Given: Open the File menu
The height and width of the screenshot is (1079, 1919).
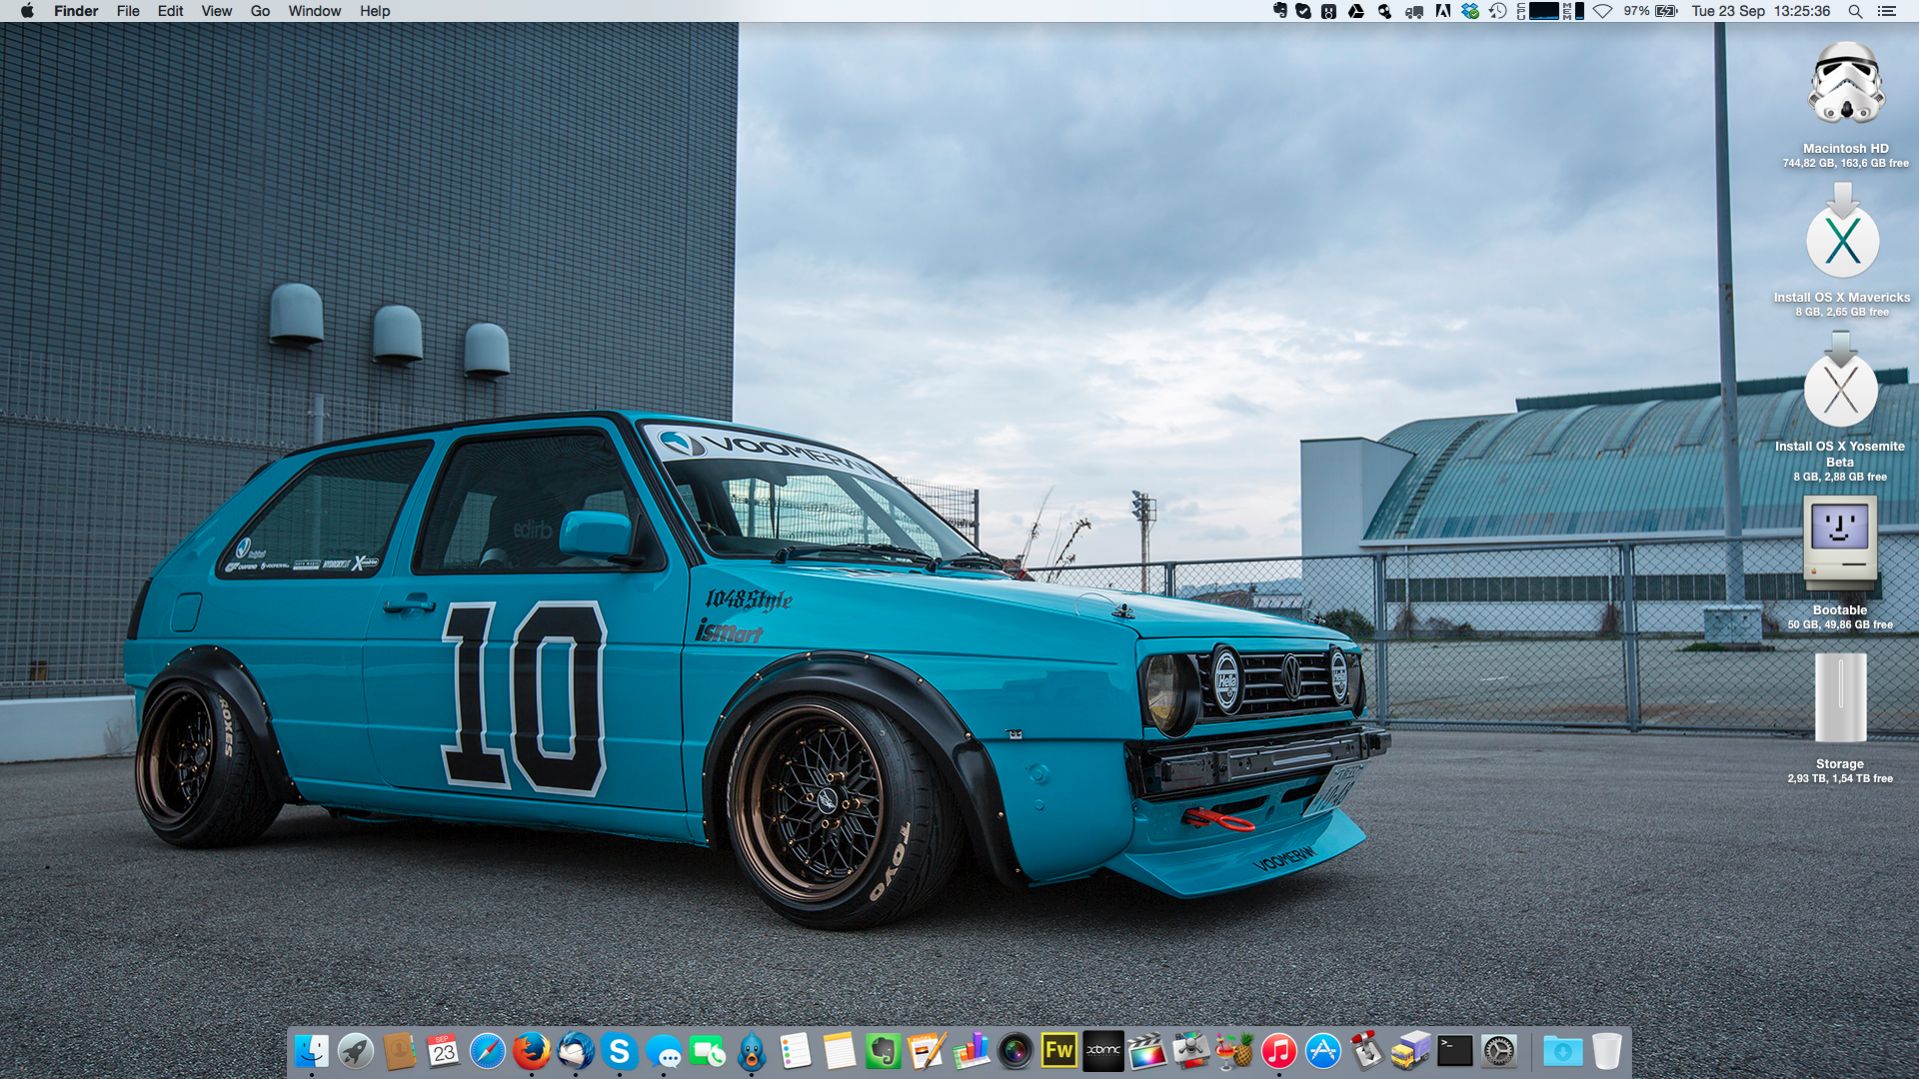Looking at the screenshot, I should point(128,11).
